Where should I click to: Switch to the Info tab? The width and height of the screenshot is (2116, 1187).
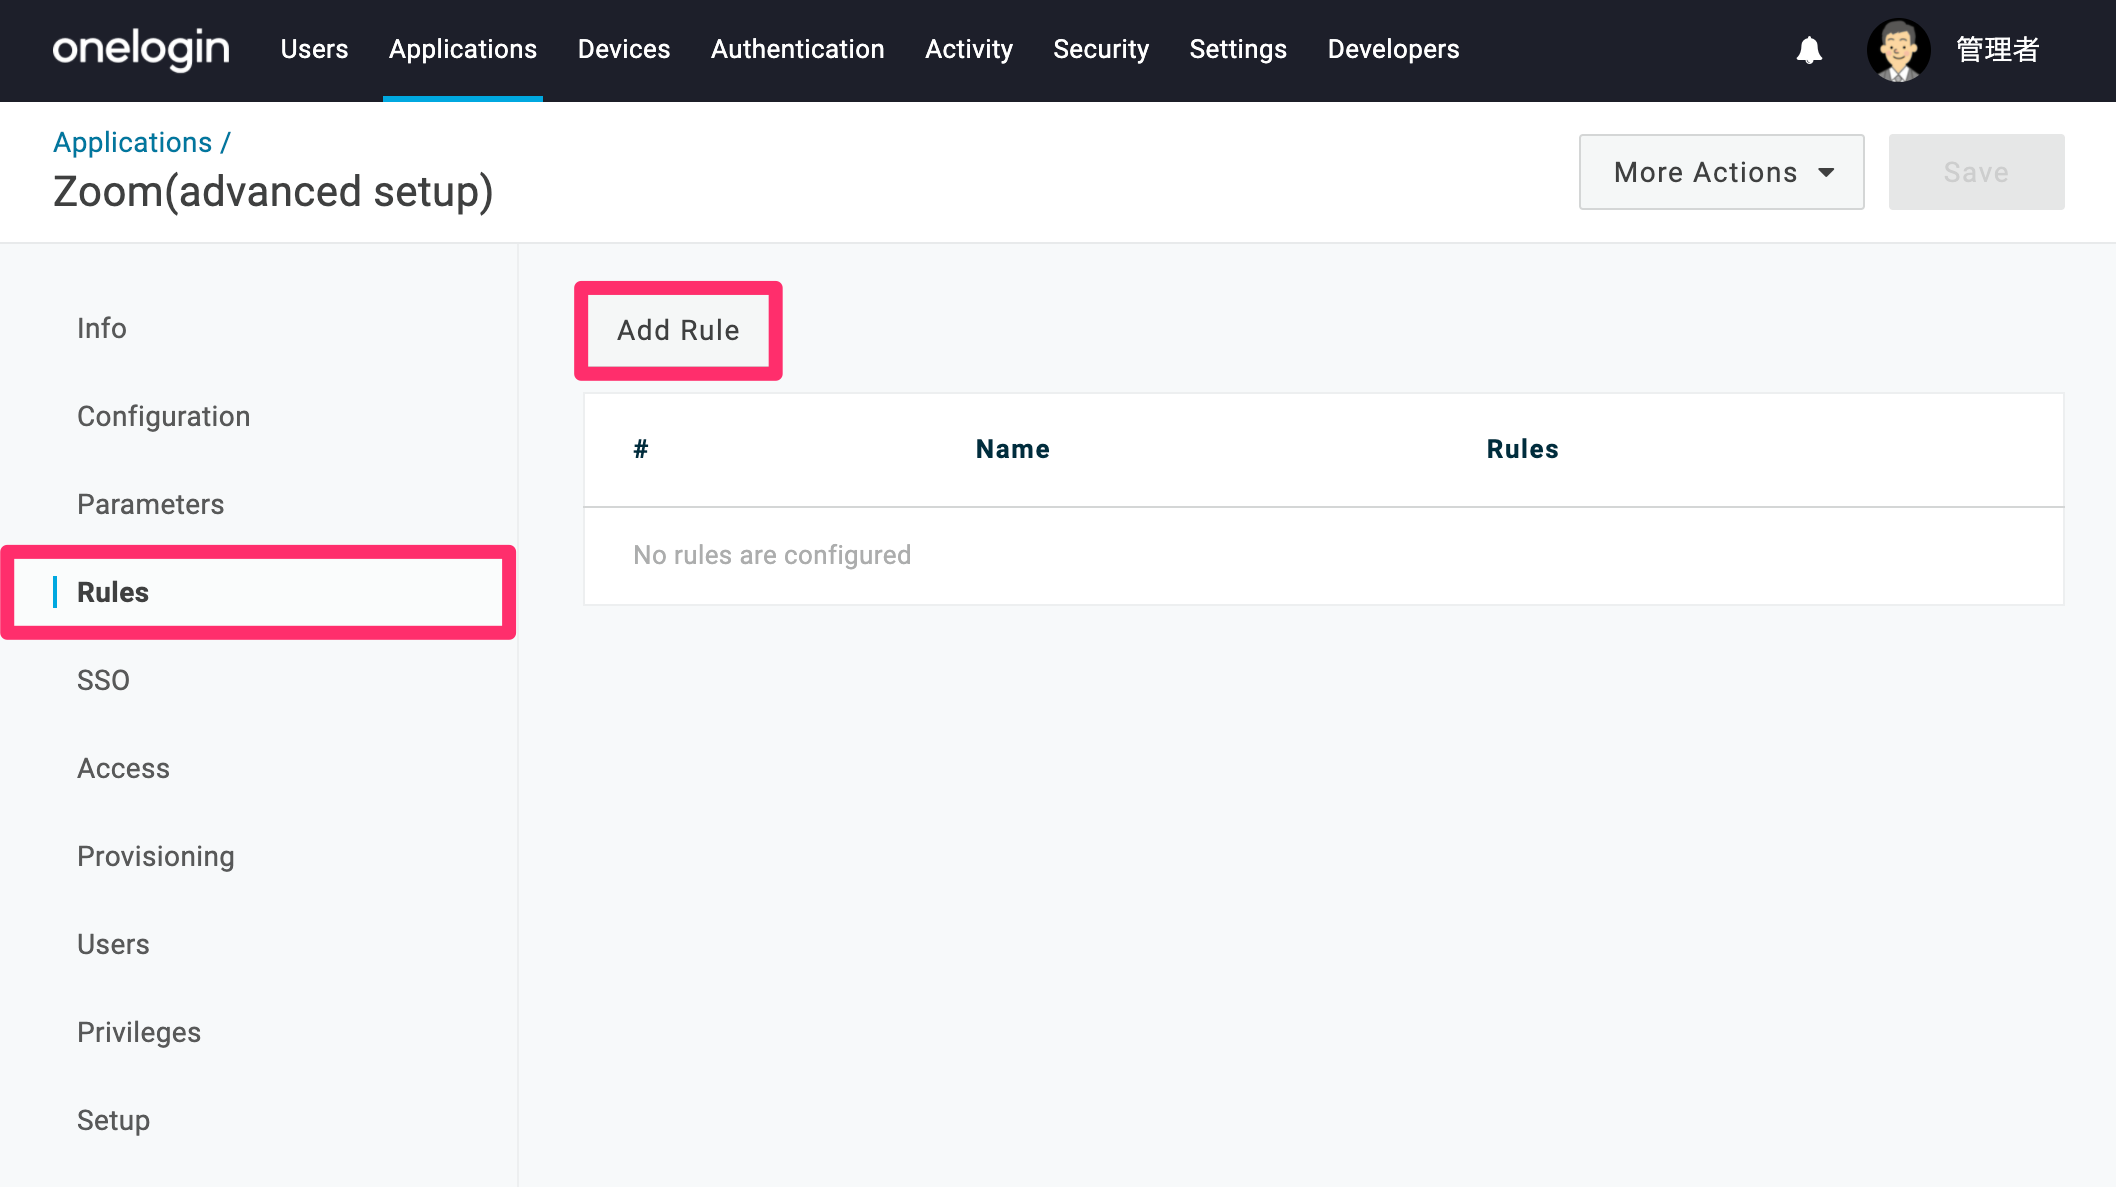tap(102, 328)
